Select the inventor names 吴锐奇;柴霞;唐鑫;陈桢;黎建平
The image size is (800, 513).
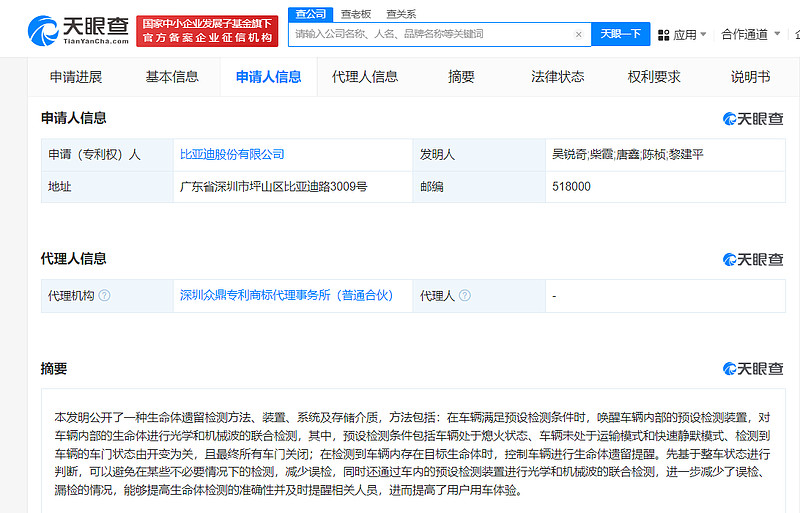pyautogui.click(x=628, y=154)
